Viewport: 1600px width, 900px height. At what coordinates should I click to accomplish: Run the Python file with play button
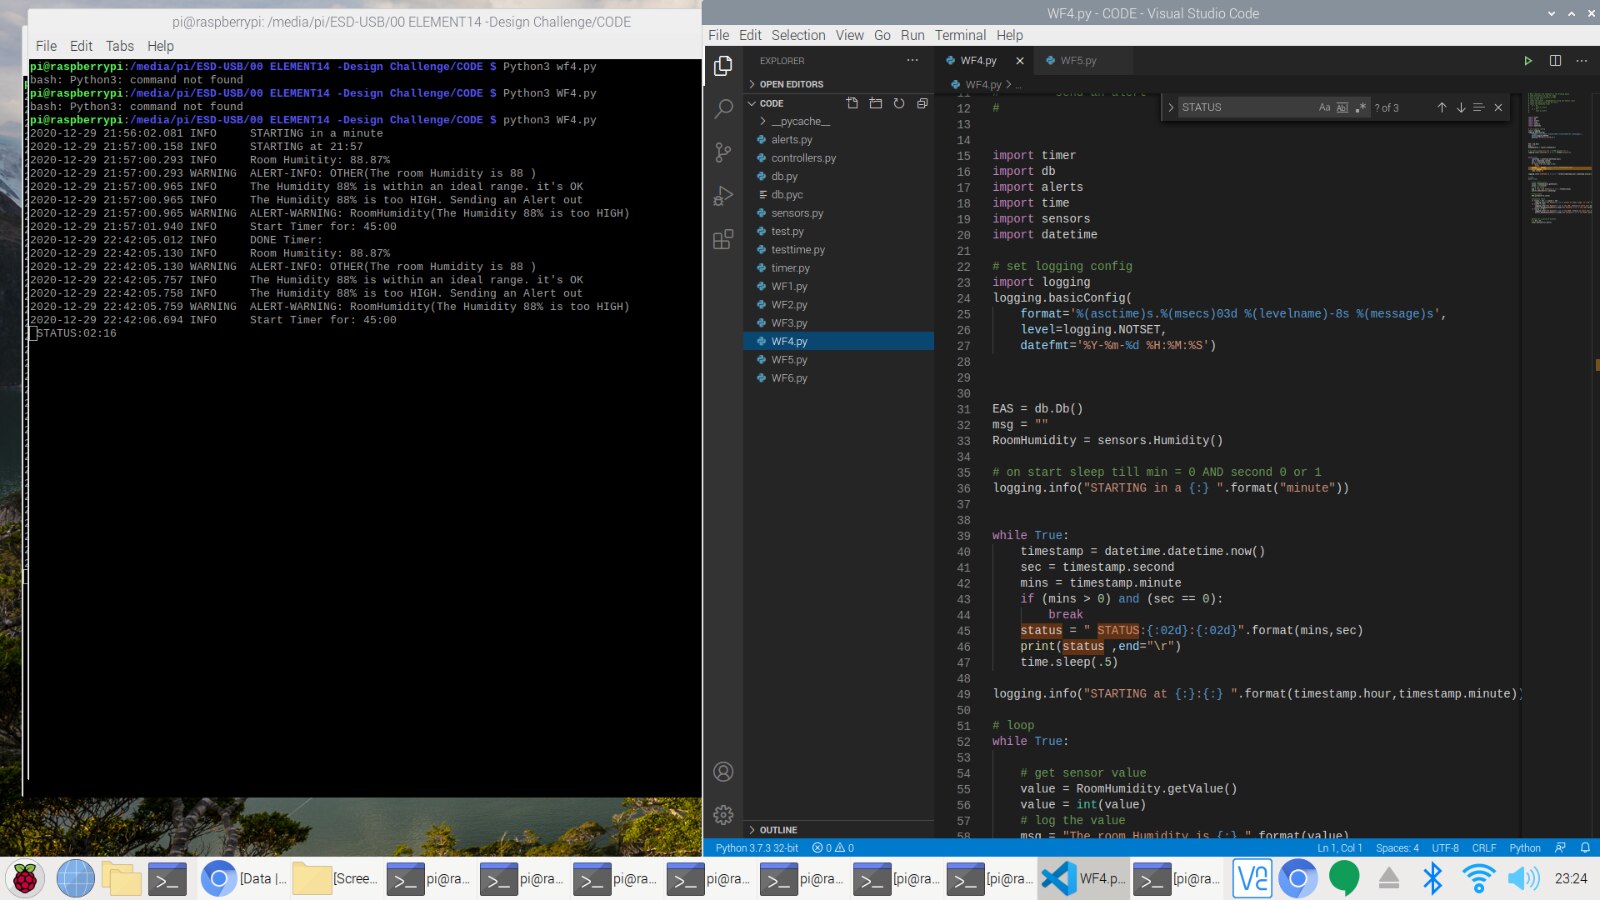click(1528, 61)
